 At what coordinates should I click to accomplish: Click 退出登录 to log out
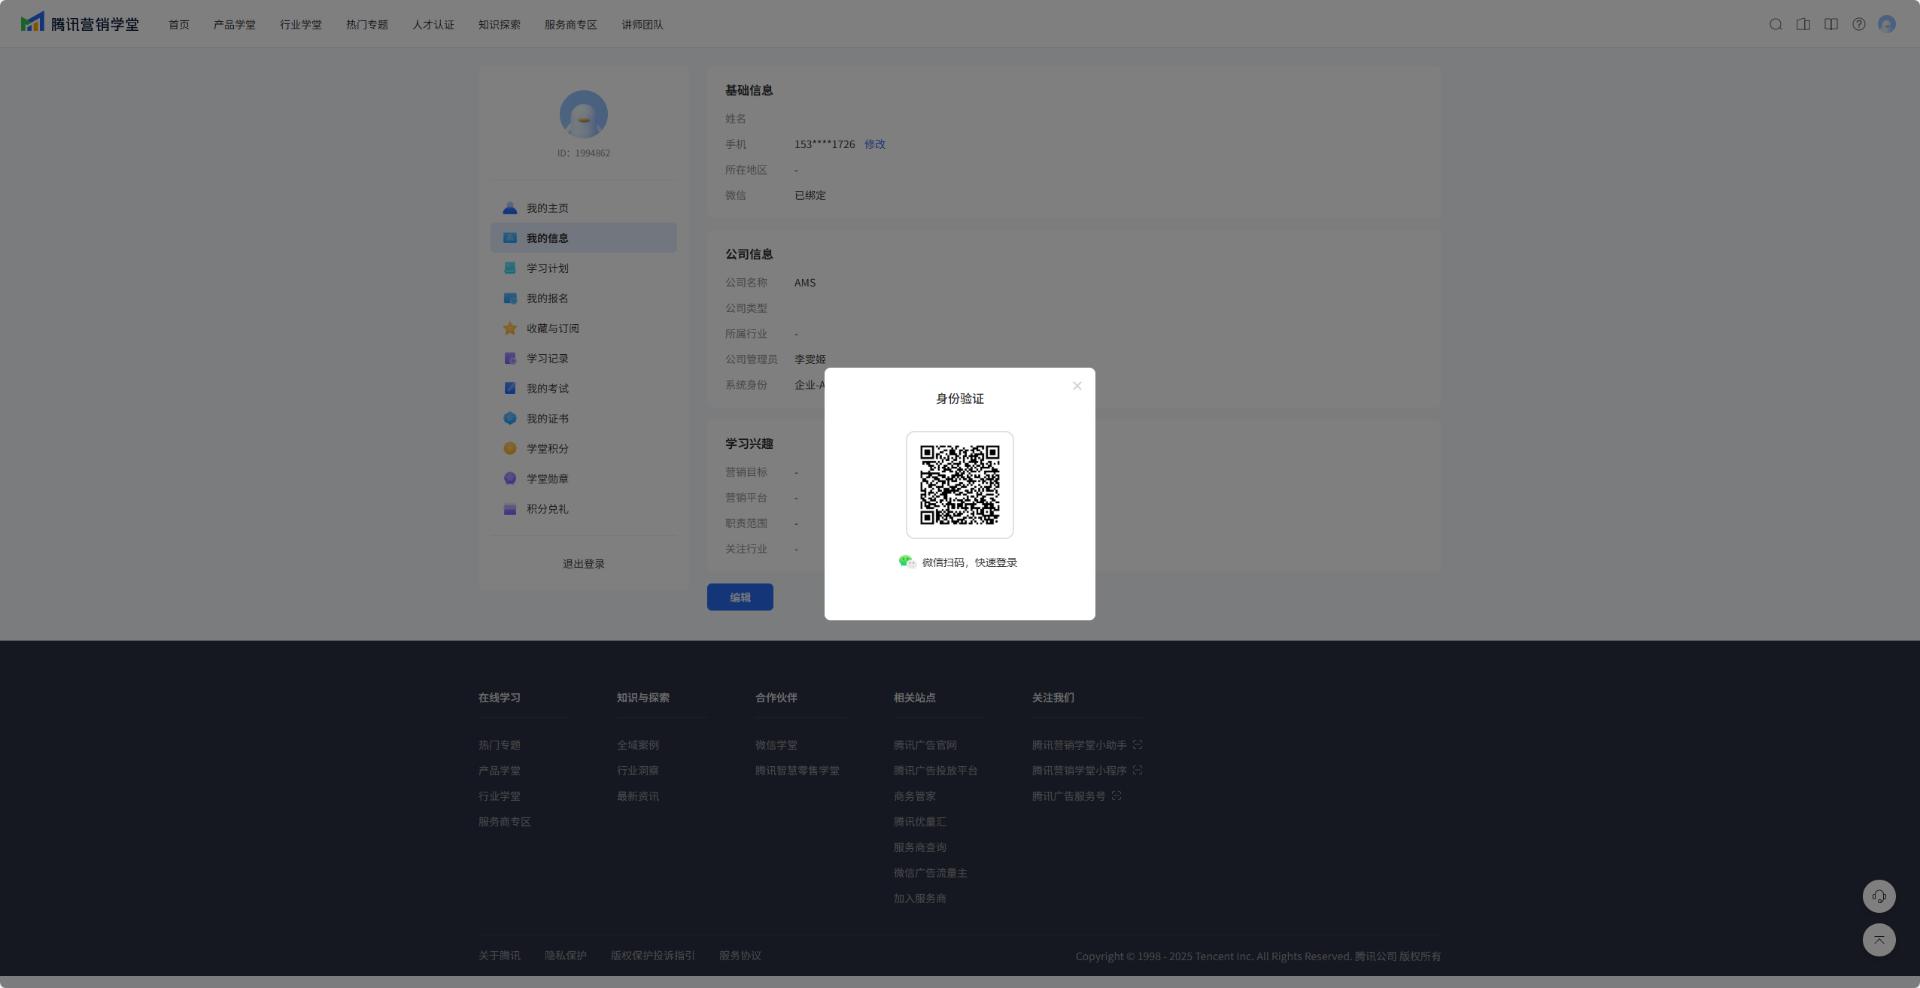[583, 564]
